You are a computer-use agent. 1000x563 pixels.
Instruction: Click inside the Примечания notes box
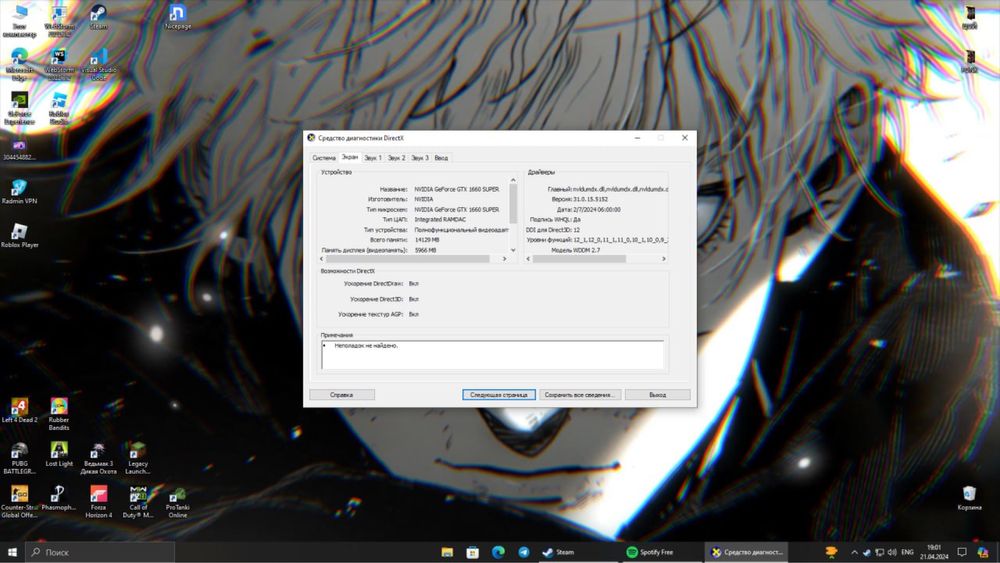tap(492, 355)
